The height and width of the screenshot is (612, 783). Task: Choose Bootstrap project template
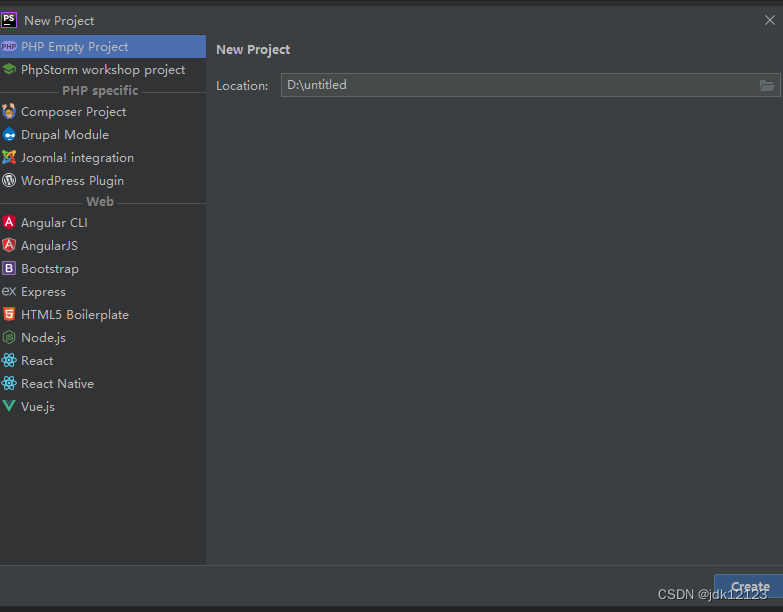(x=103, y=268)
